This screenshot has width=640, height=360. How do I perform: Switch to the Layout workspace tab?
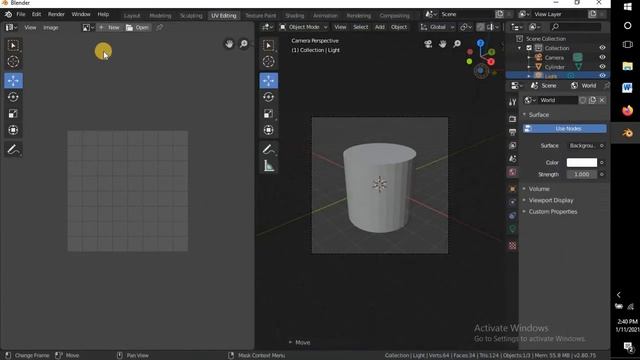[x=132, y=16]
